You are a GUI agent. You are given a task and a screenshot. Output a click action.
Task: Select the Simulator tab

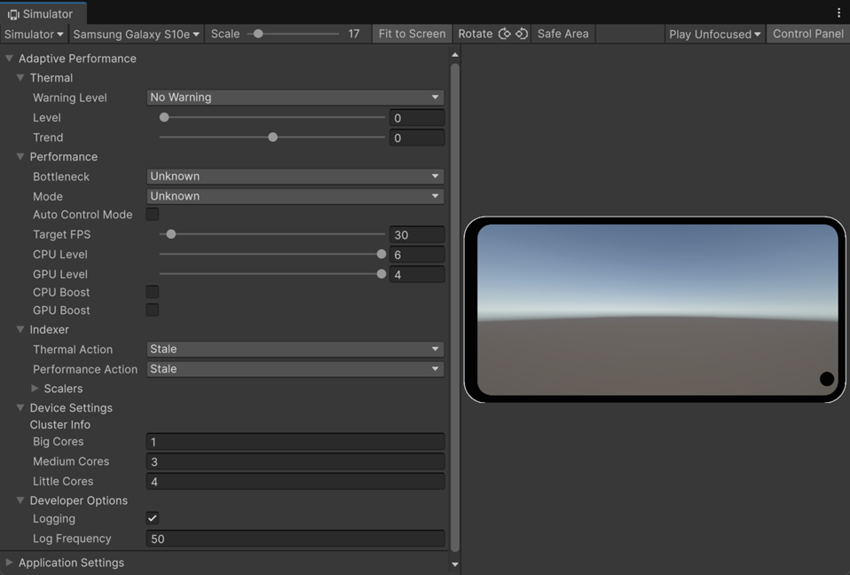(x=41, y=14)
